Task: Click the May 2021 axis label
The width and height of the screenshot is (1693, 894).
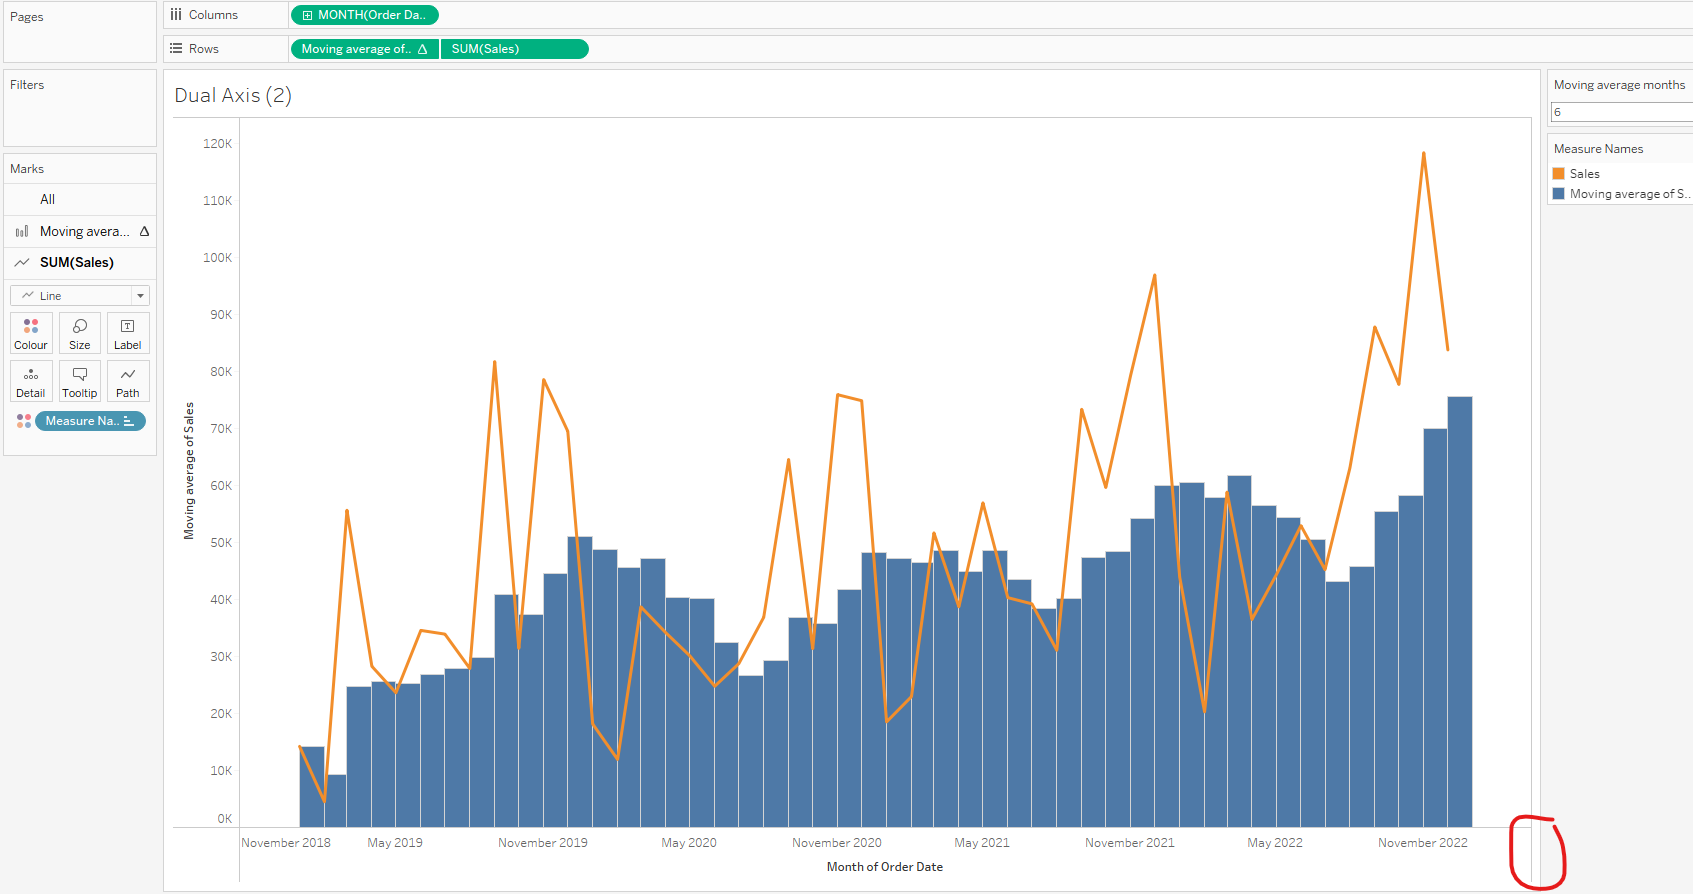Action: pyautogui.click(x=982, y=843)
